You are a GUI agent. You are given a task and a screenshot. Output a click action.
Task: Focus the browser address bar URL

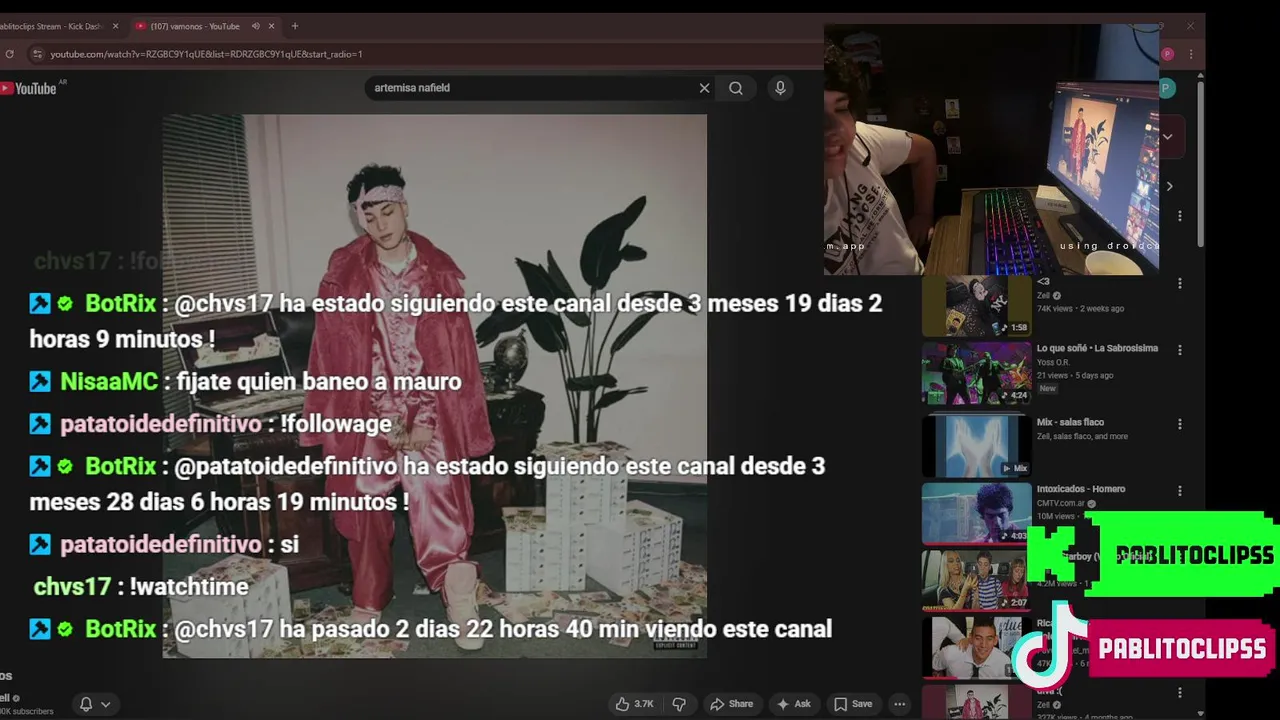(206, 54)
